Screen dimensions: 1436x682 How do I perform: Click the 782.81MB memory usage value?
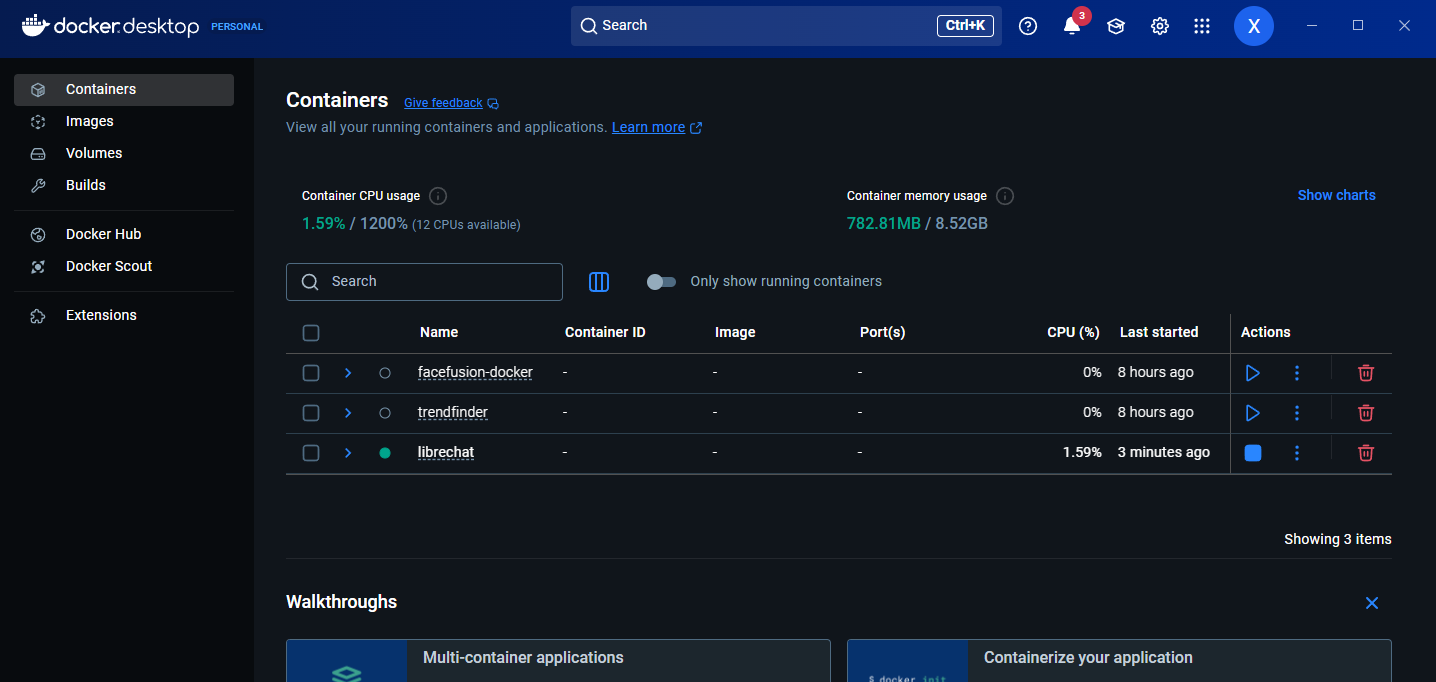[x=884, y=224]
